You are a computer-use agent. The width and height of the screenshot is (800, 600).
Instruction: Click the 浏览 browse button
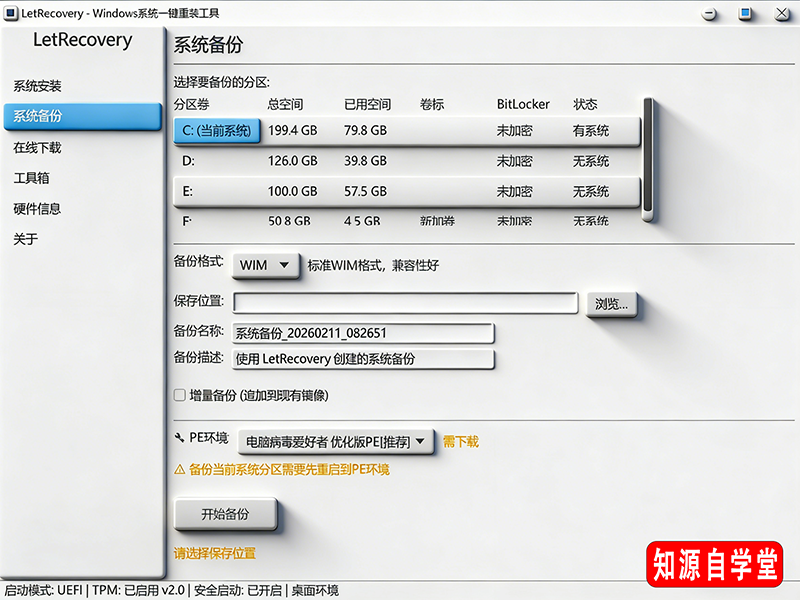(613, 305)
